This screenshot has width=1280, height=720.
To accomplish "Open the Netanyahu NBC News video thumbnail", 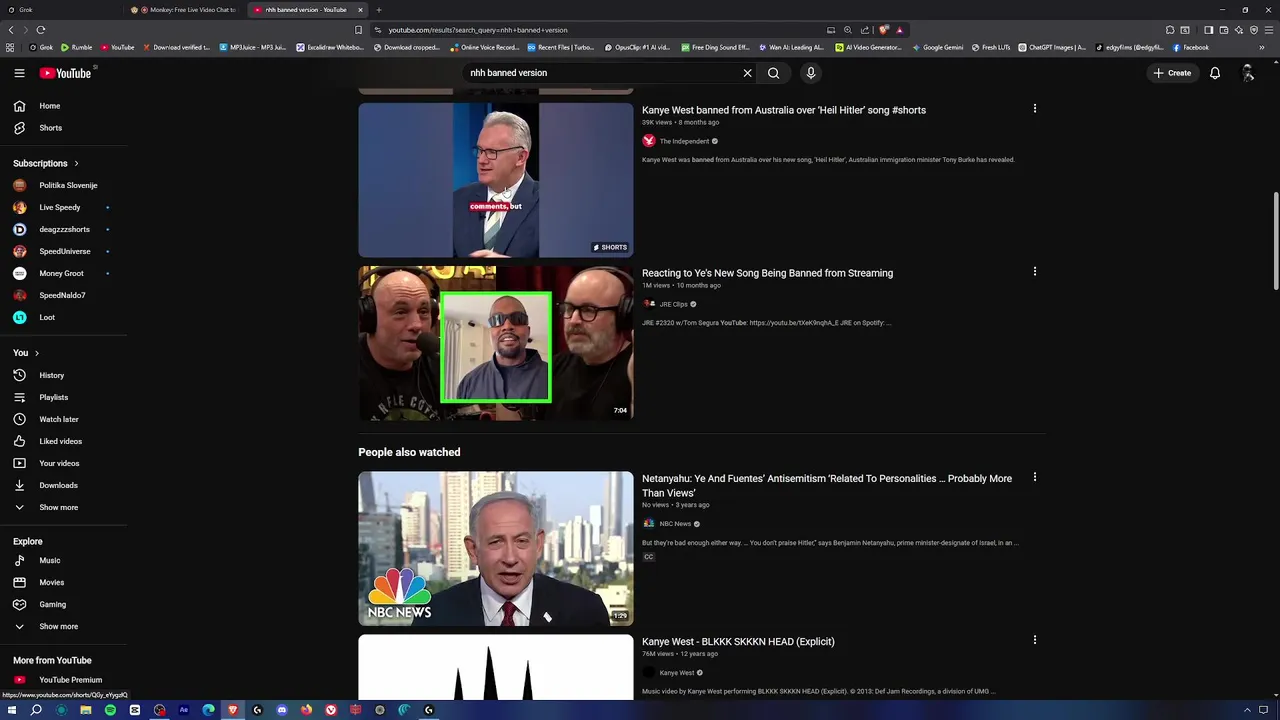I will click(496, 548).
